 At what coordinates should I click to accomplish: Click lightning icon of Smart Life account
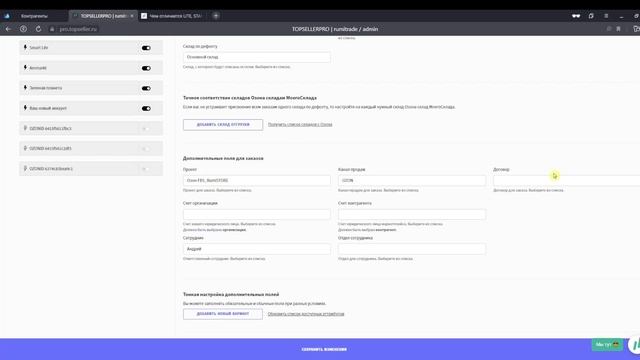(25, 47)
